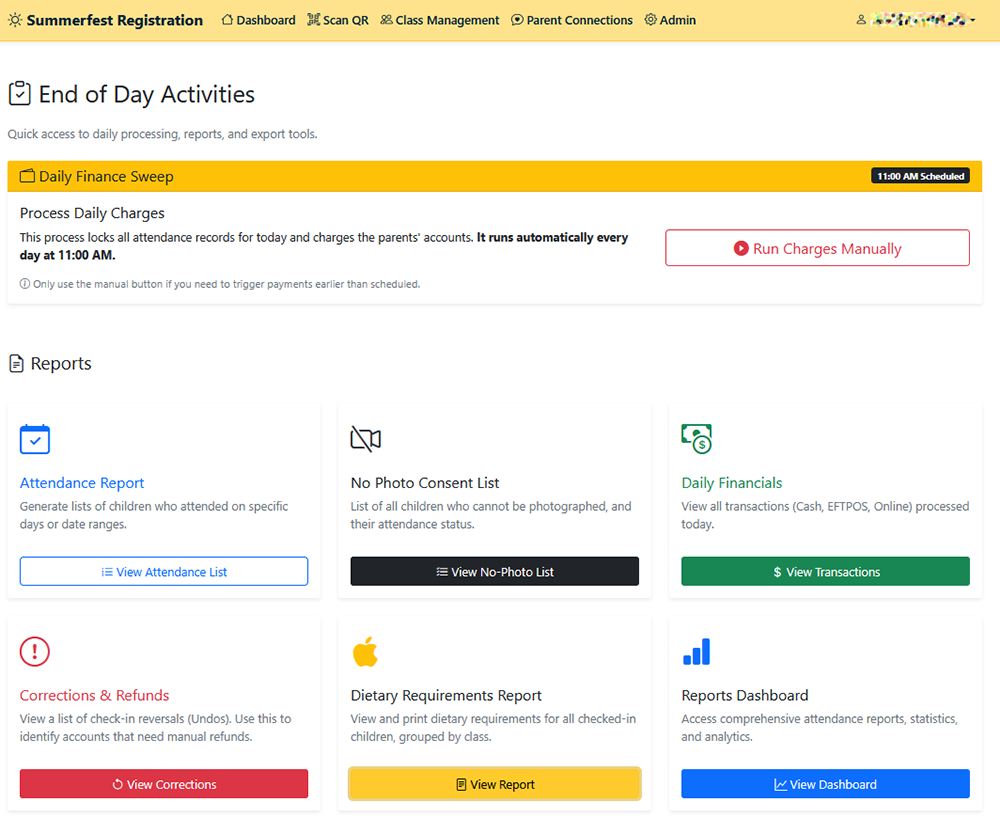Click the document icon beside Reports heading
This screenshot has width=1000, height=818.
tap(17, 363)
